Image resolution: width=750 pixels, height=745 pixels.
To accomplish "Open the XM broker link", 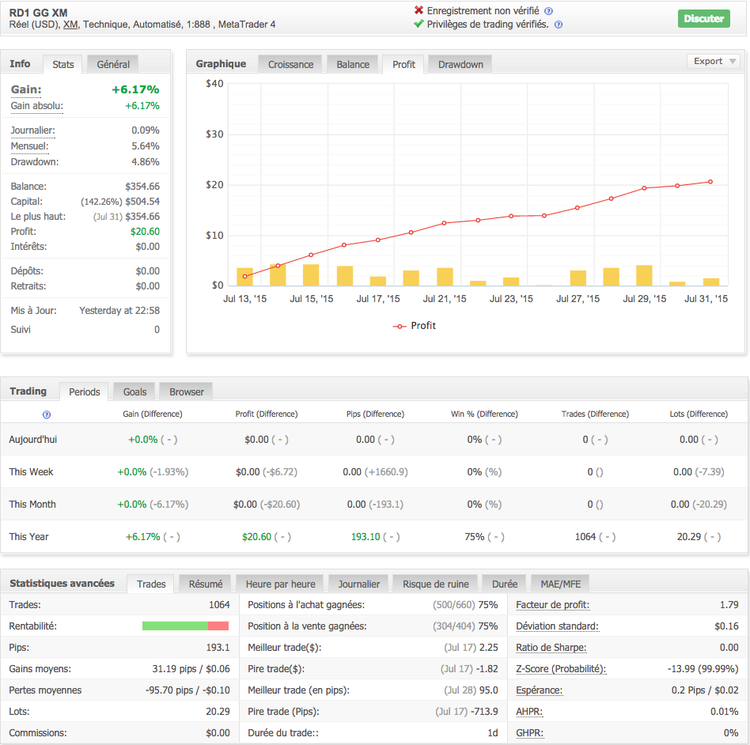I will [70, 24].
